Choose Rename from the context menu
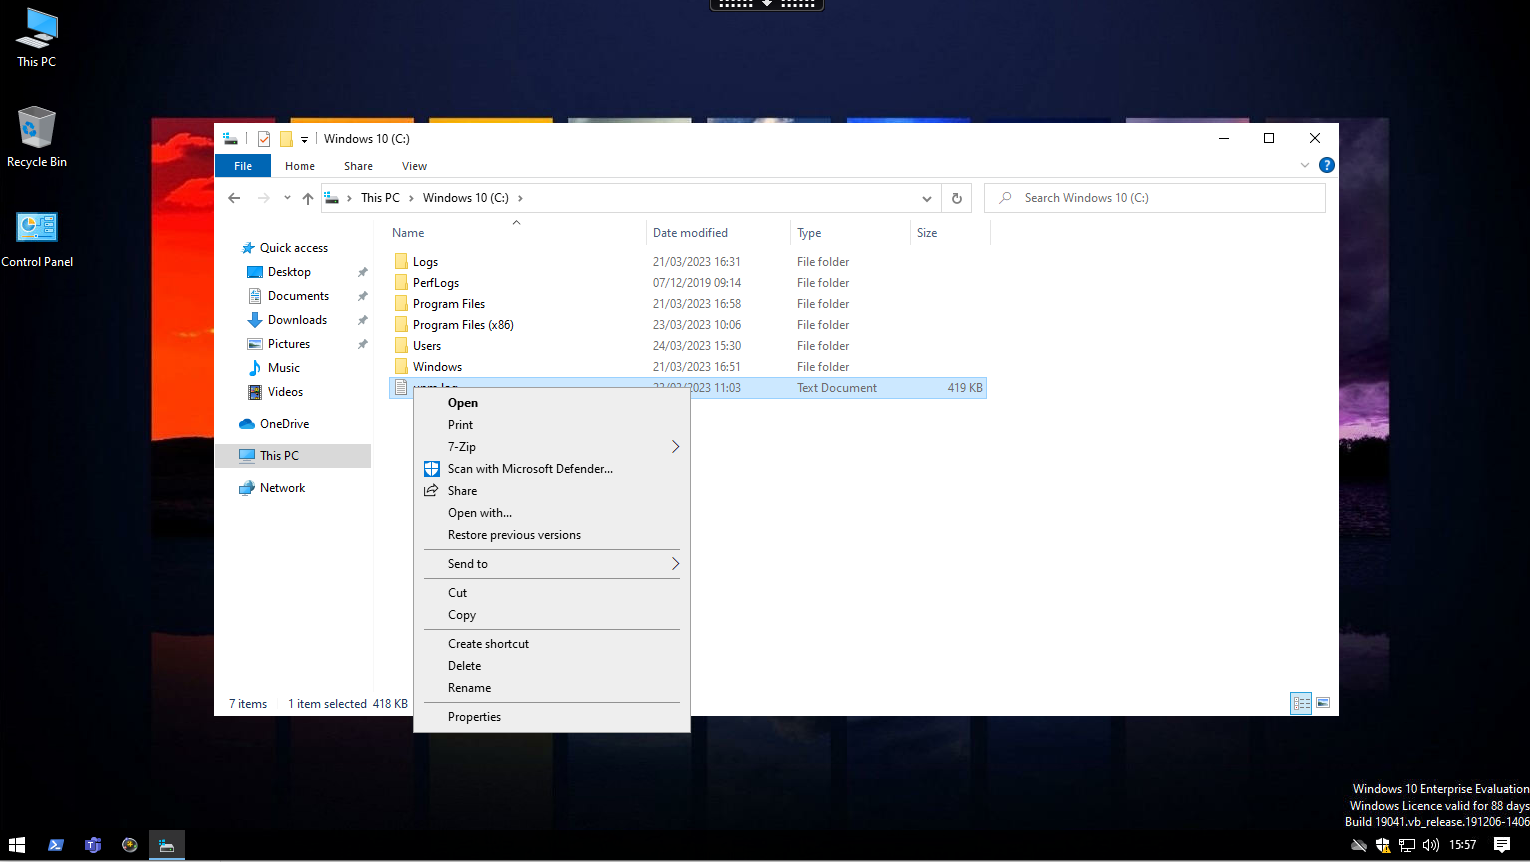Screen dimensions: 1530x862 click(x=469, y=688)
